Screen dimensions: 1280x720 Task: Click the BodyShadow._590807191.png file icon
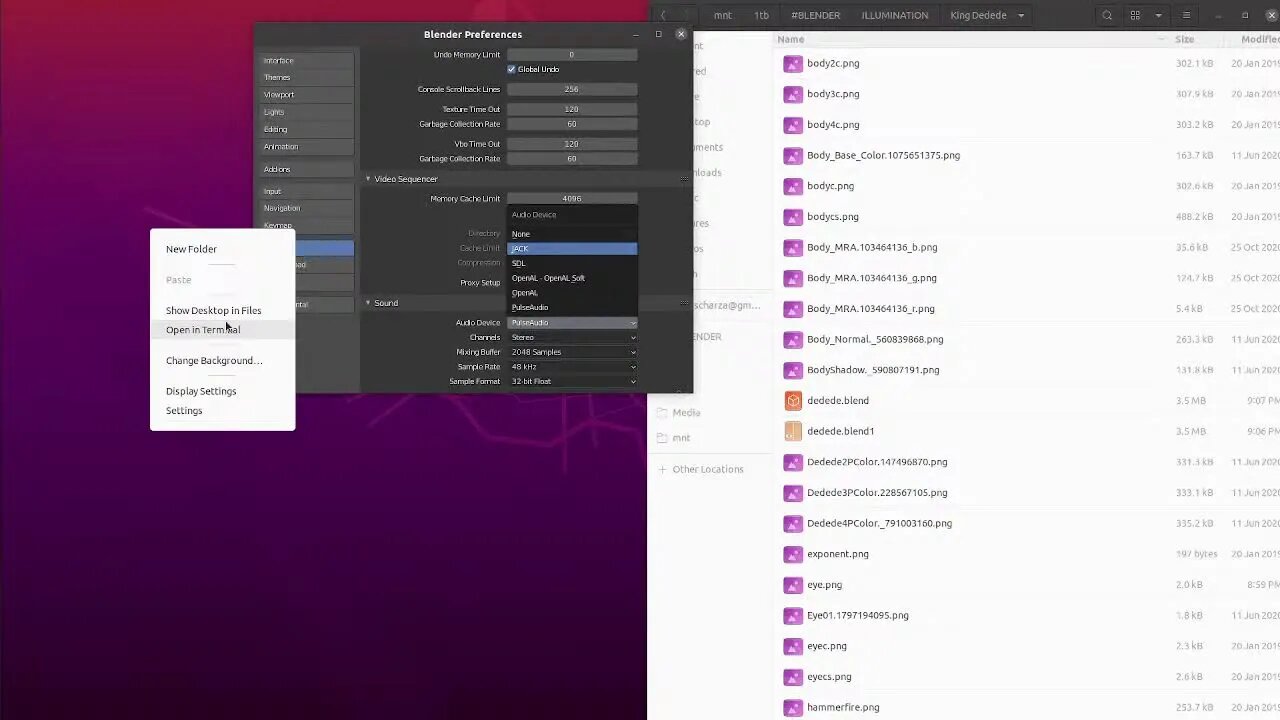pos(793,370)
